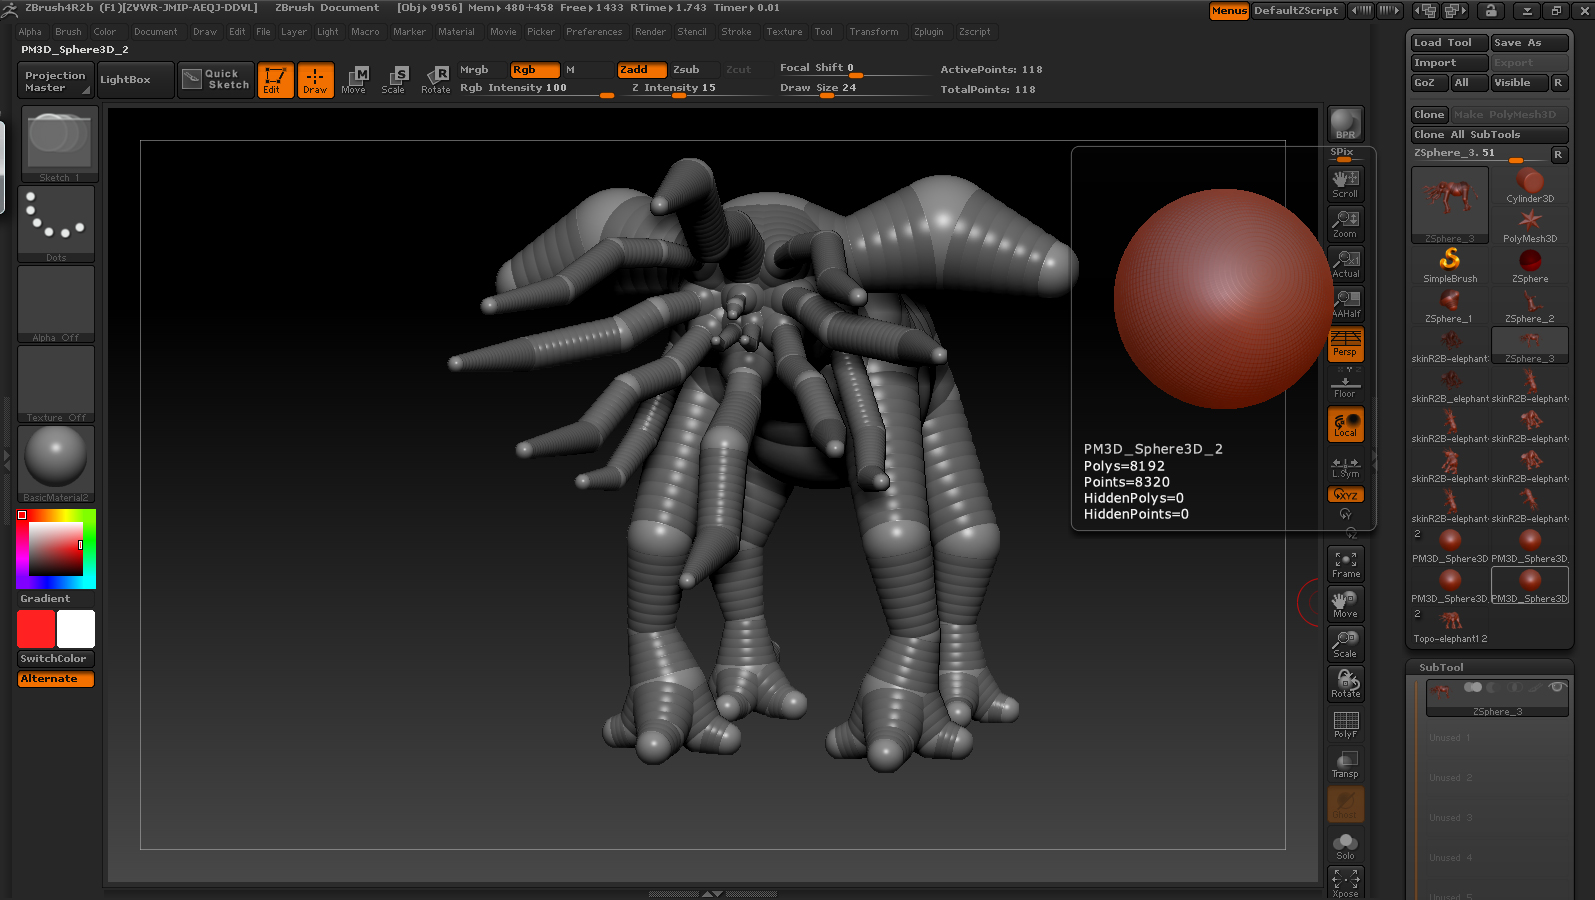Click the Load Tool button
The height and width of the screenshot is (900, 1595).
(1449, 43)
